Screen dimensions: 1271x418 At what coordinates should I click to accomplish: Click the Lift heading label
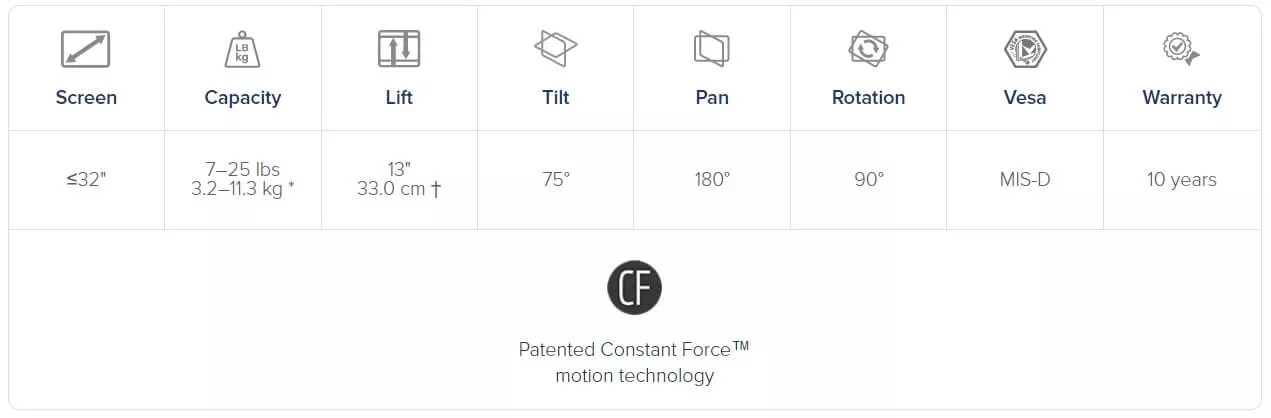click(x=399, y=98)
